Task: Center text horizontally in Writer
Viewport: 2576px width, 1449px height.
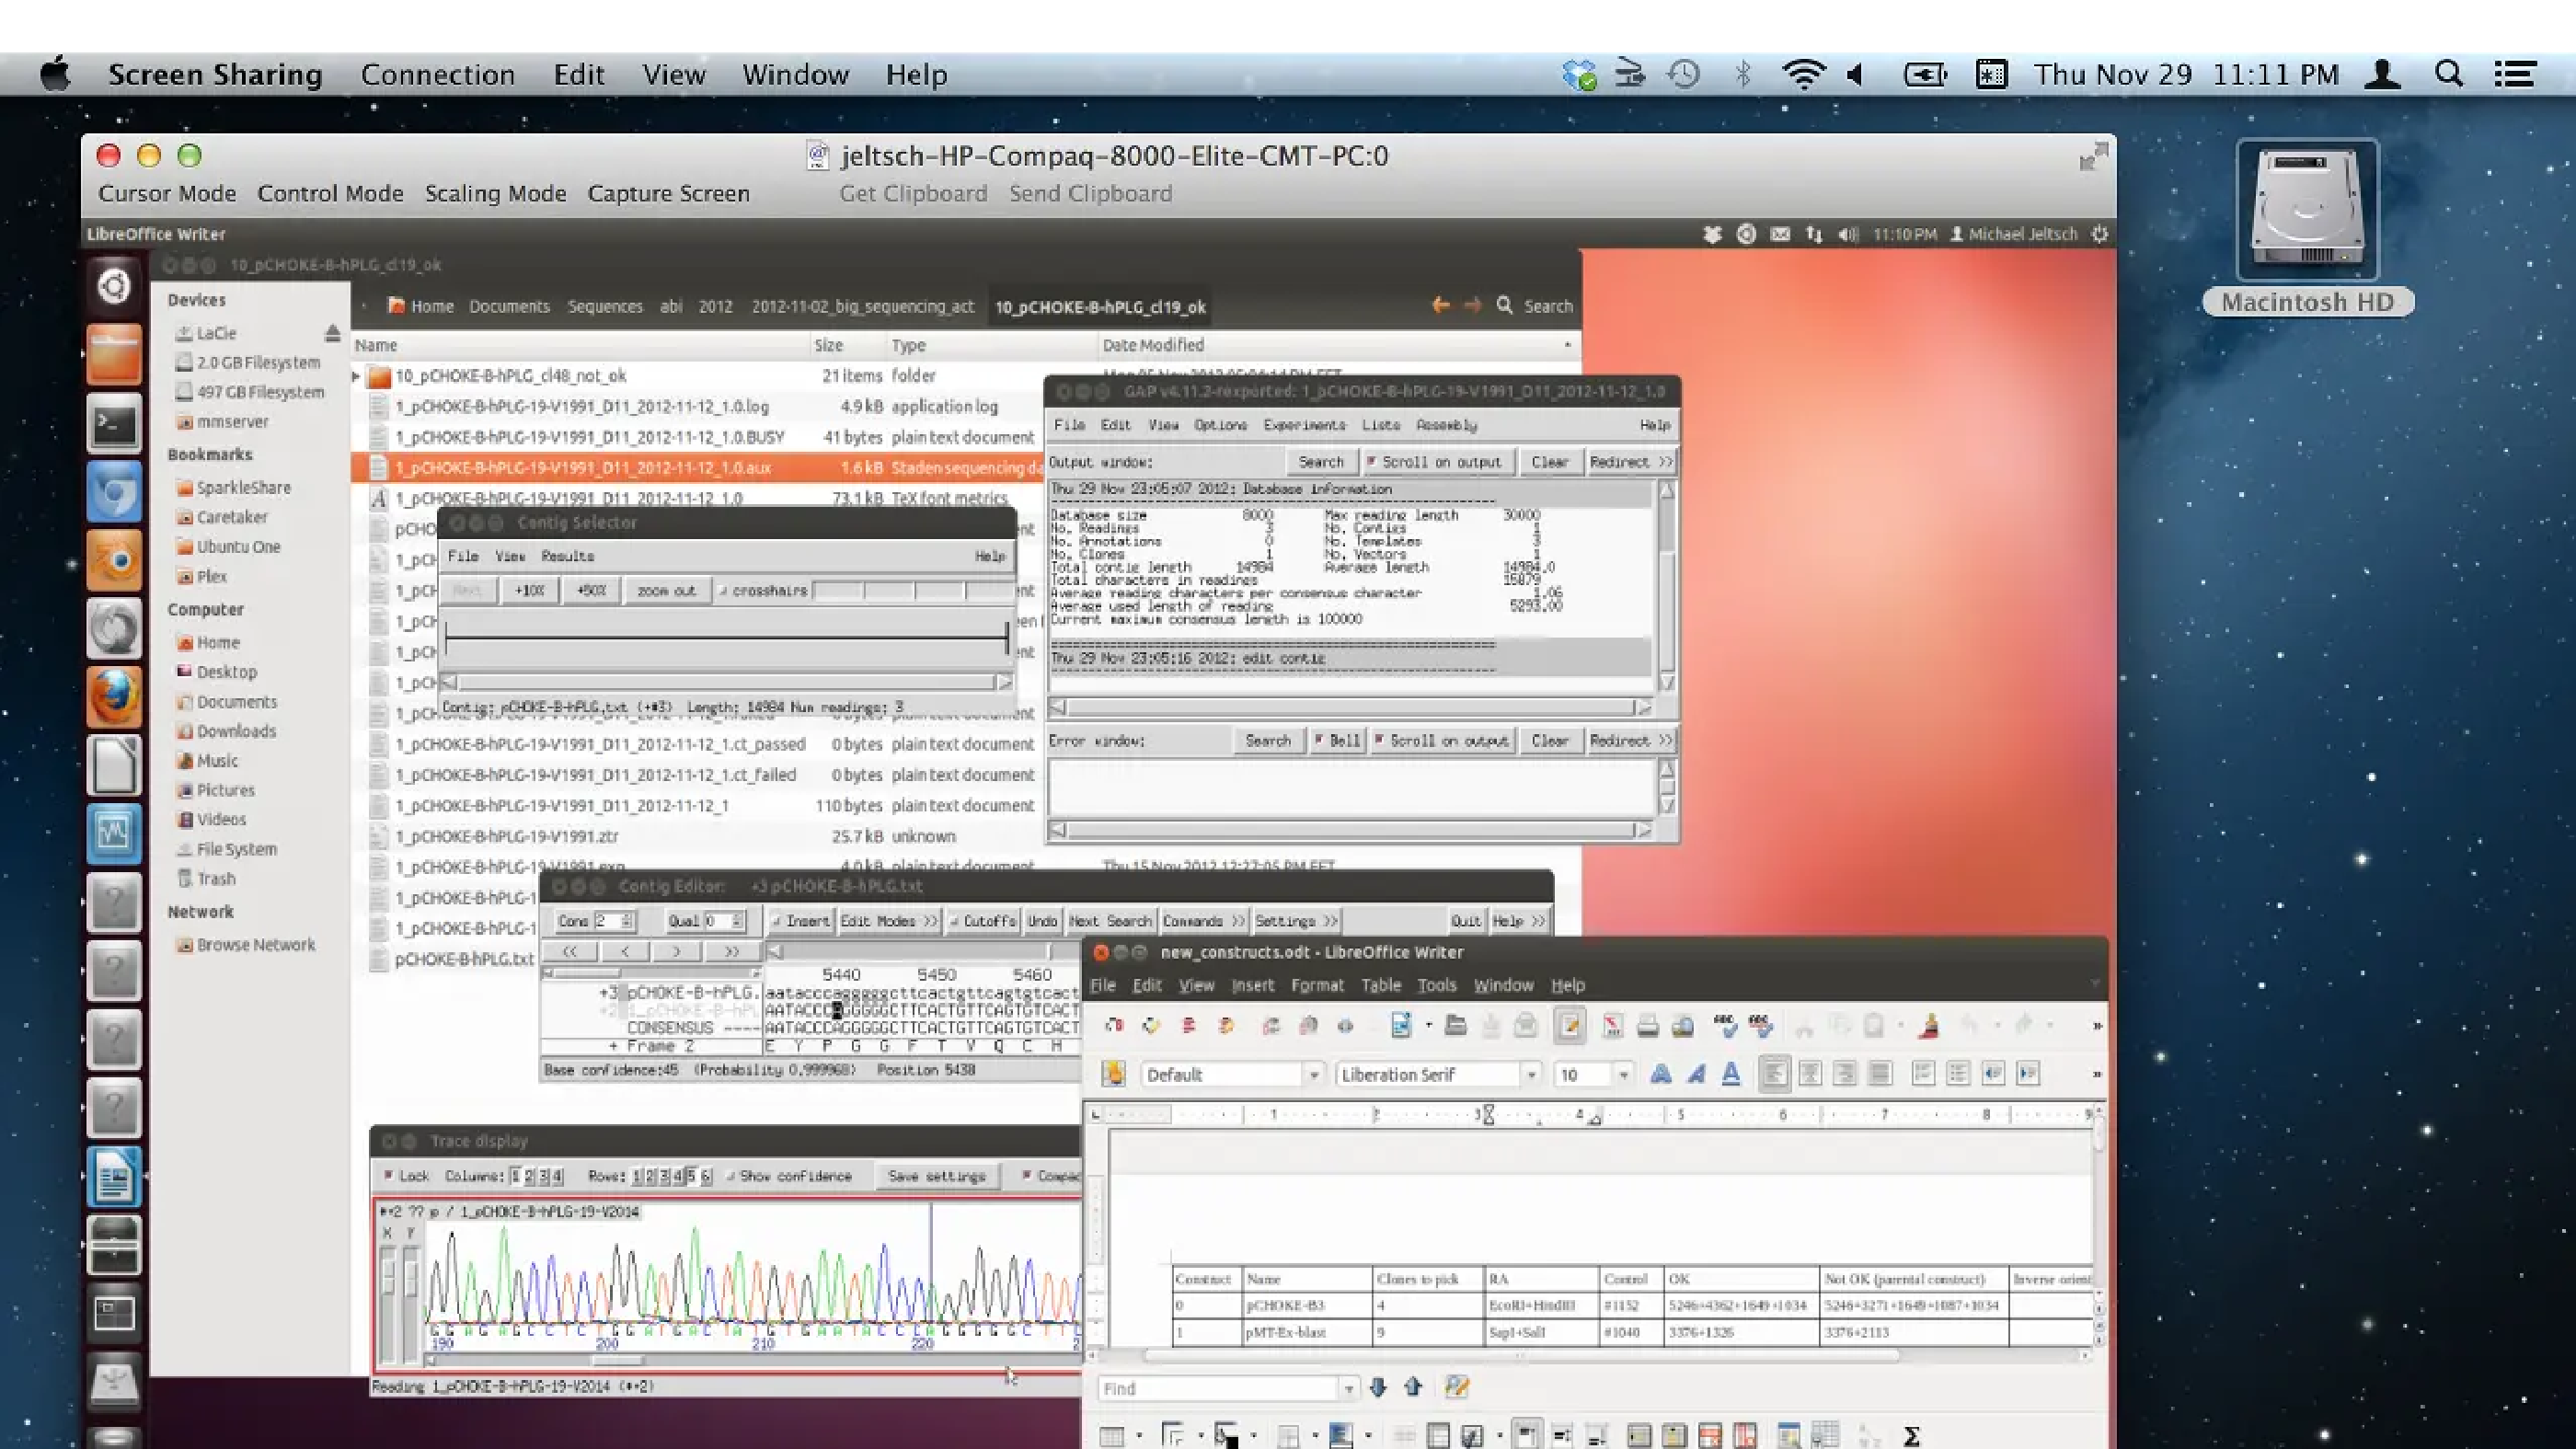Action: point(1810,1074)
